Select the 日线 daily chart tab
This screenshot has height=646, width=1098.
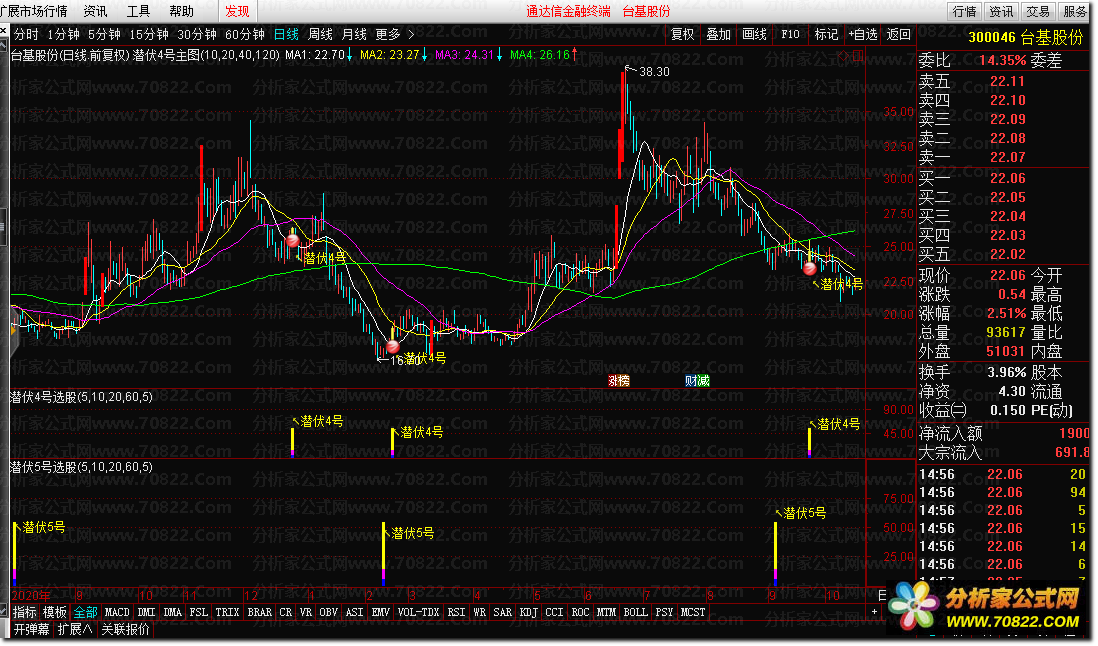pos(286,34)
